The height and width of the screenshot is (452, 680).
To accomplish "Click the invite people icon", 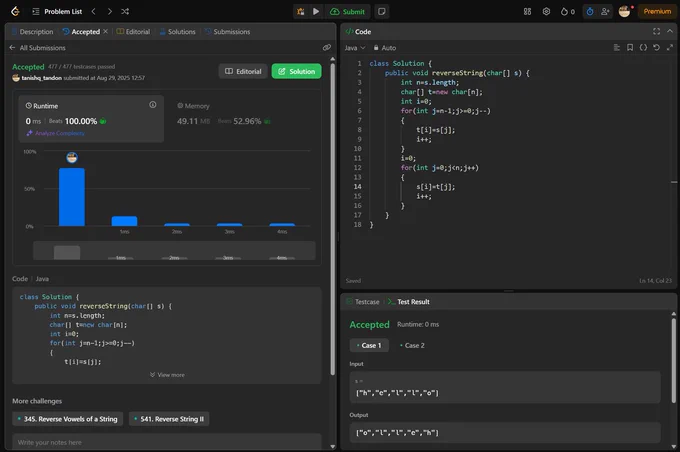I will [x=605, y=12].
